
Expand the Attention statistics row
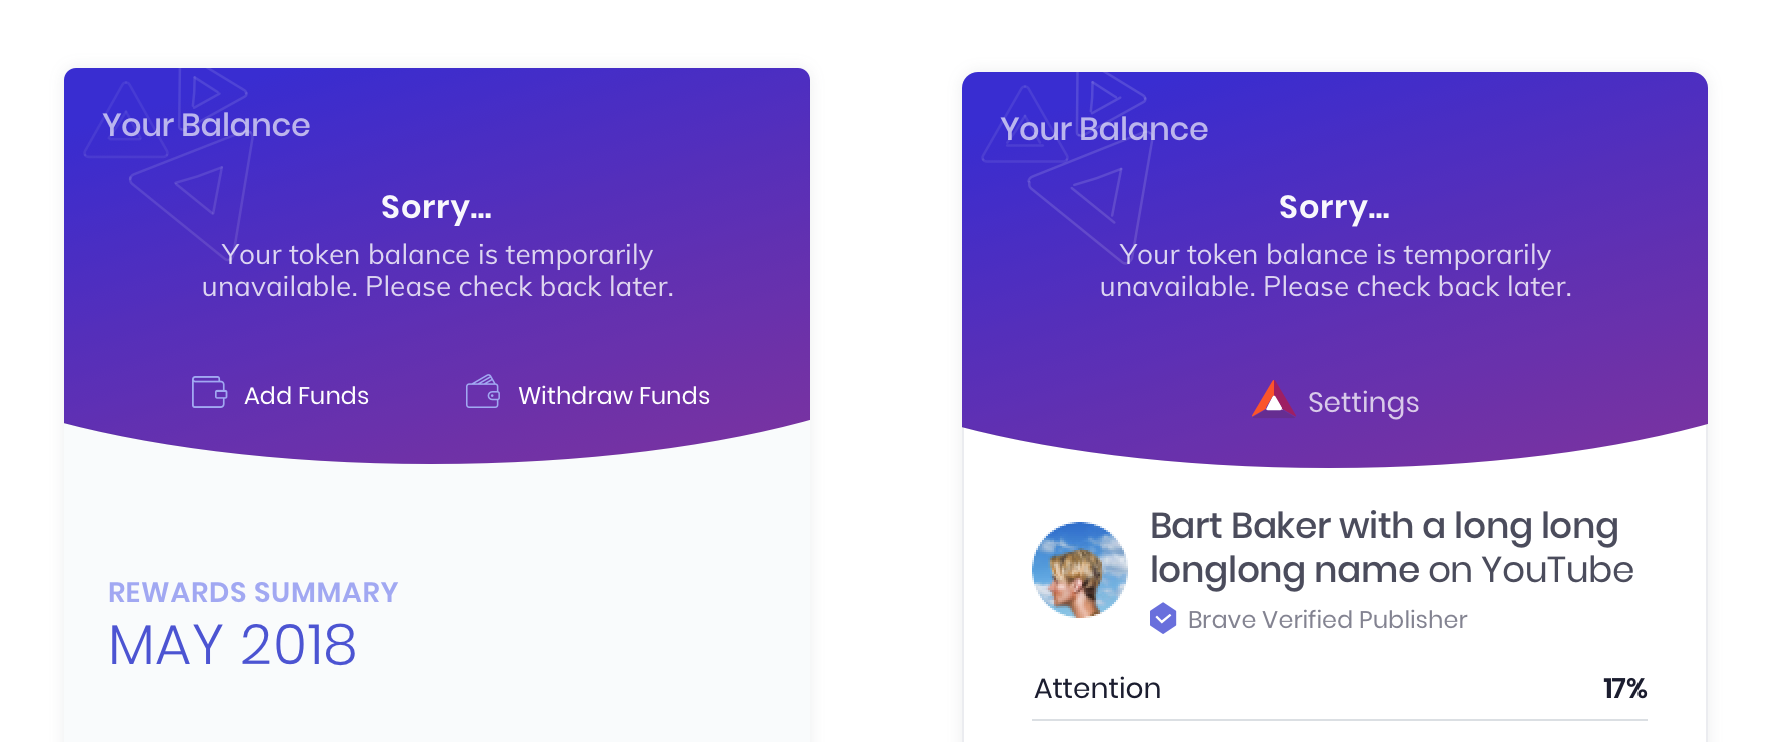pos(1097,688)
